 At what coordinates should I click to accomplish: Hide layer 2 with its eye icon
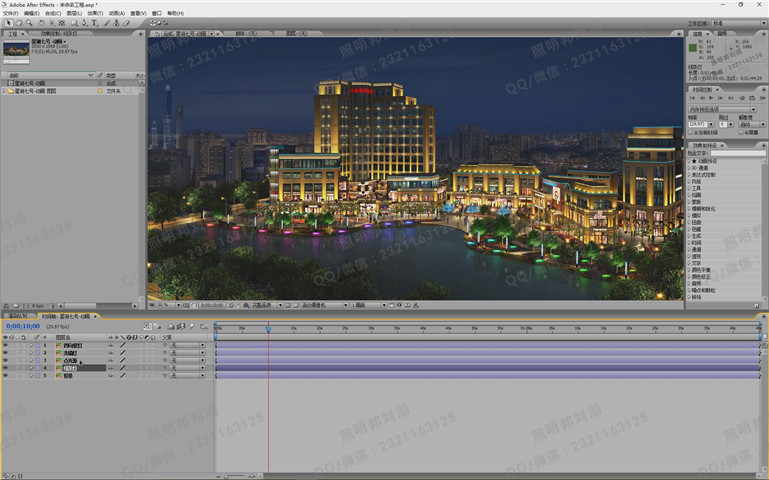tap(5, 353)
